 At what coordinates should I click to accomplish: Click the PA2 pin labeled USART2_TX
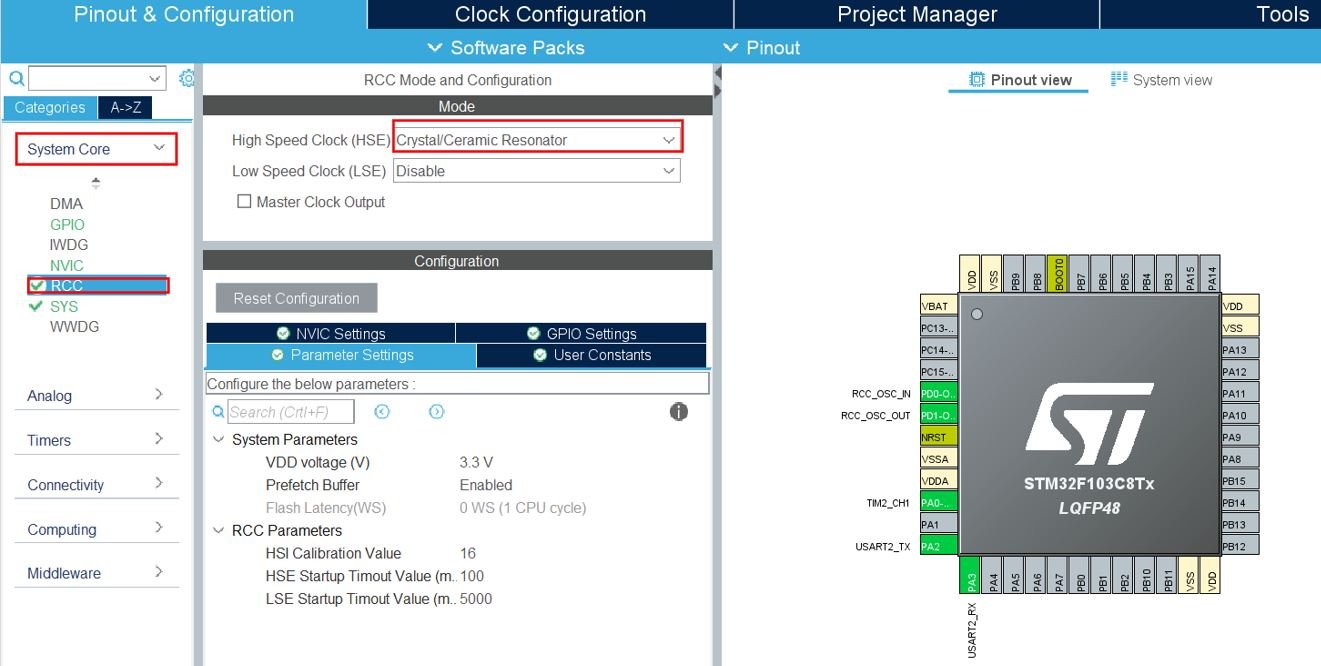pyautogui.click(x=938, y=546)
